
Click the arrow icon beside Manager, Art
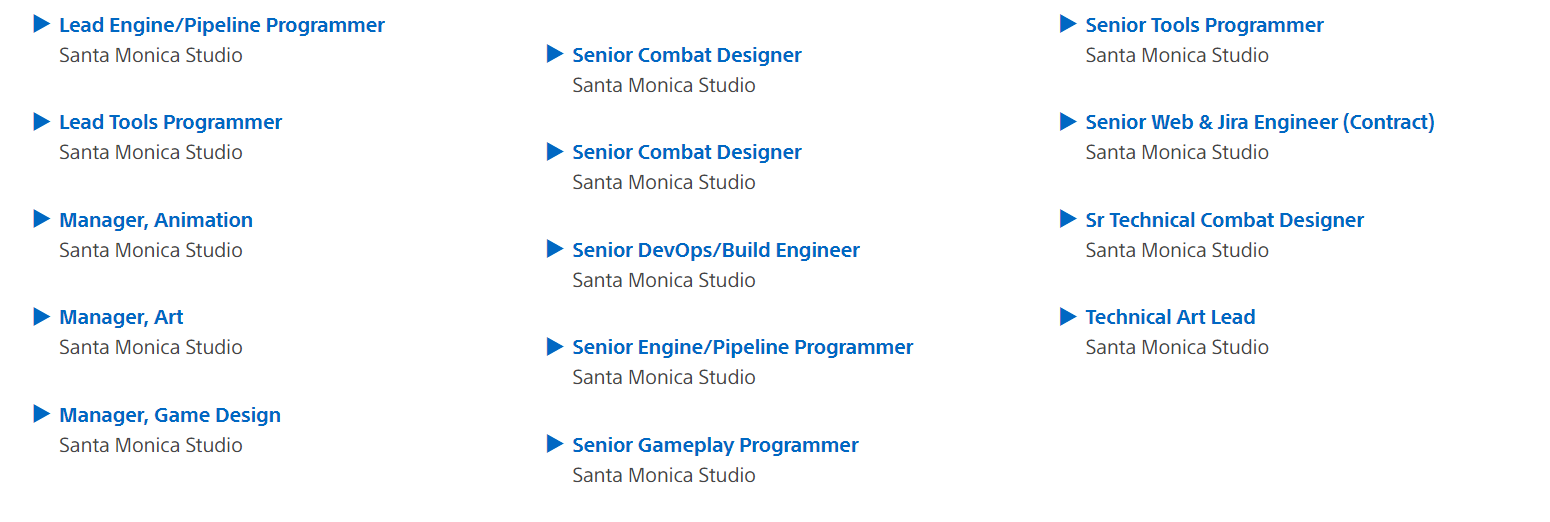(42, 317)
